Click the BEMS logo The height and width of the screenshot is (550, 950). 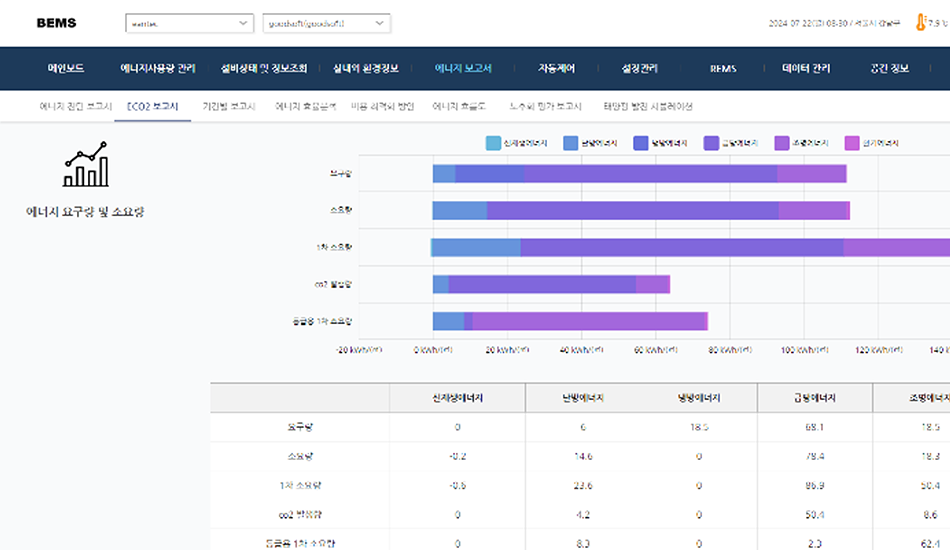click(x=56, y=23)
